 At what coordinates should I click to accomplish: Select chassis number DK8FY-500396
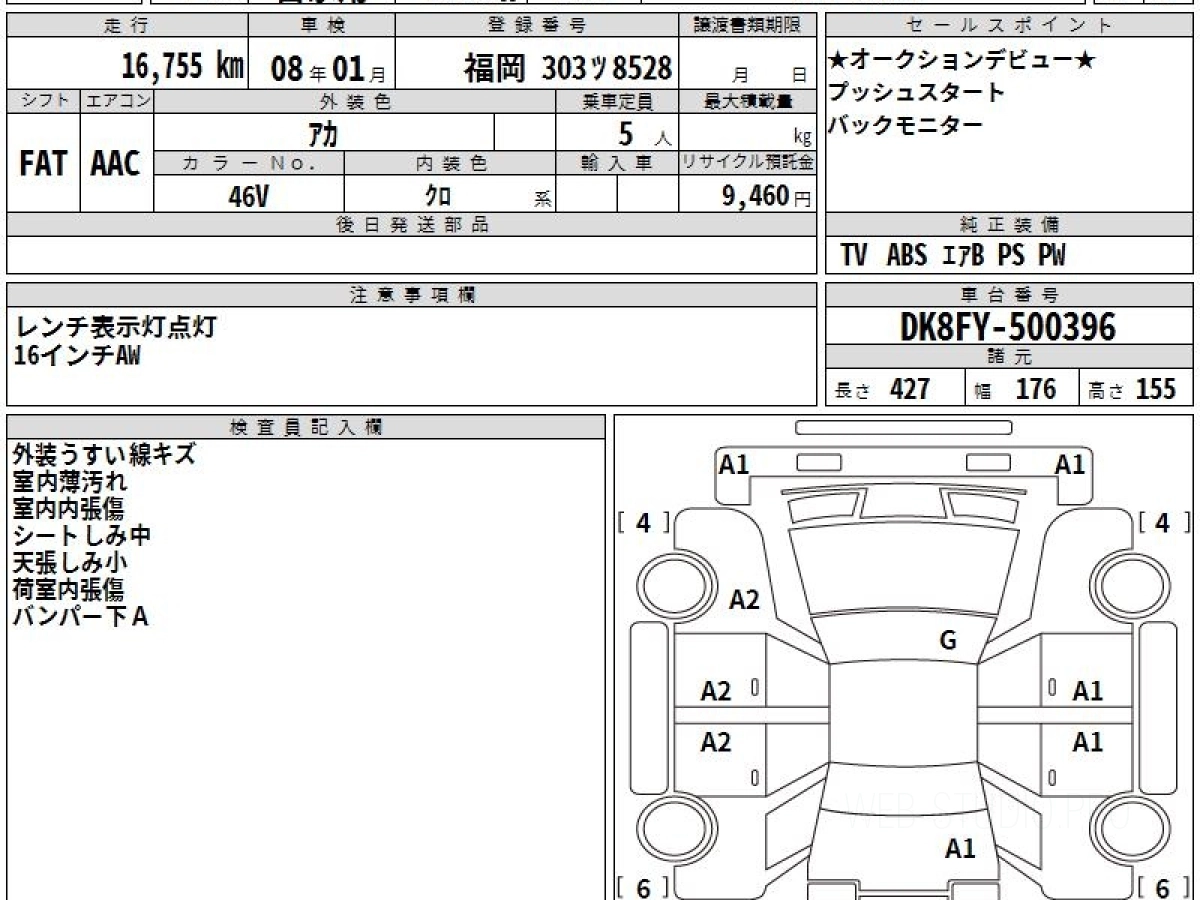(1008, 327)
